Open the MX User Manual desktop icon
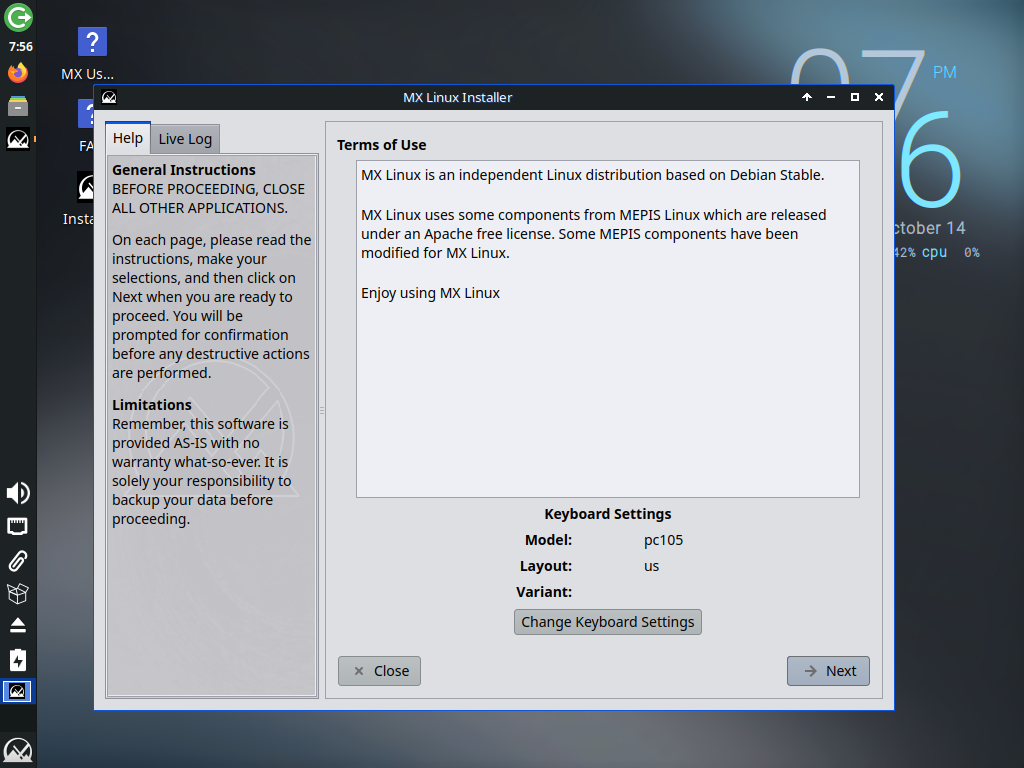Viewport: 1024px width, 768px height. pyautogui.click(x=91, y=54)
